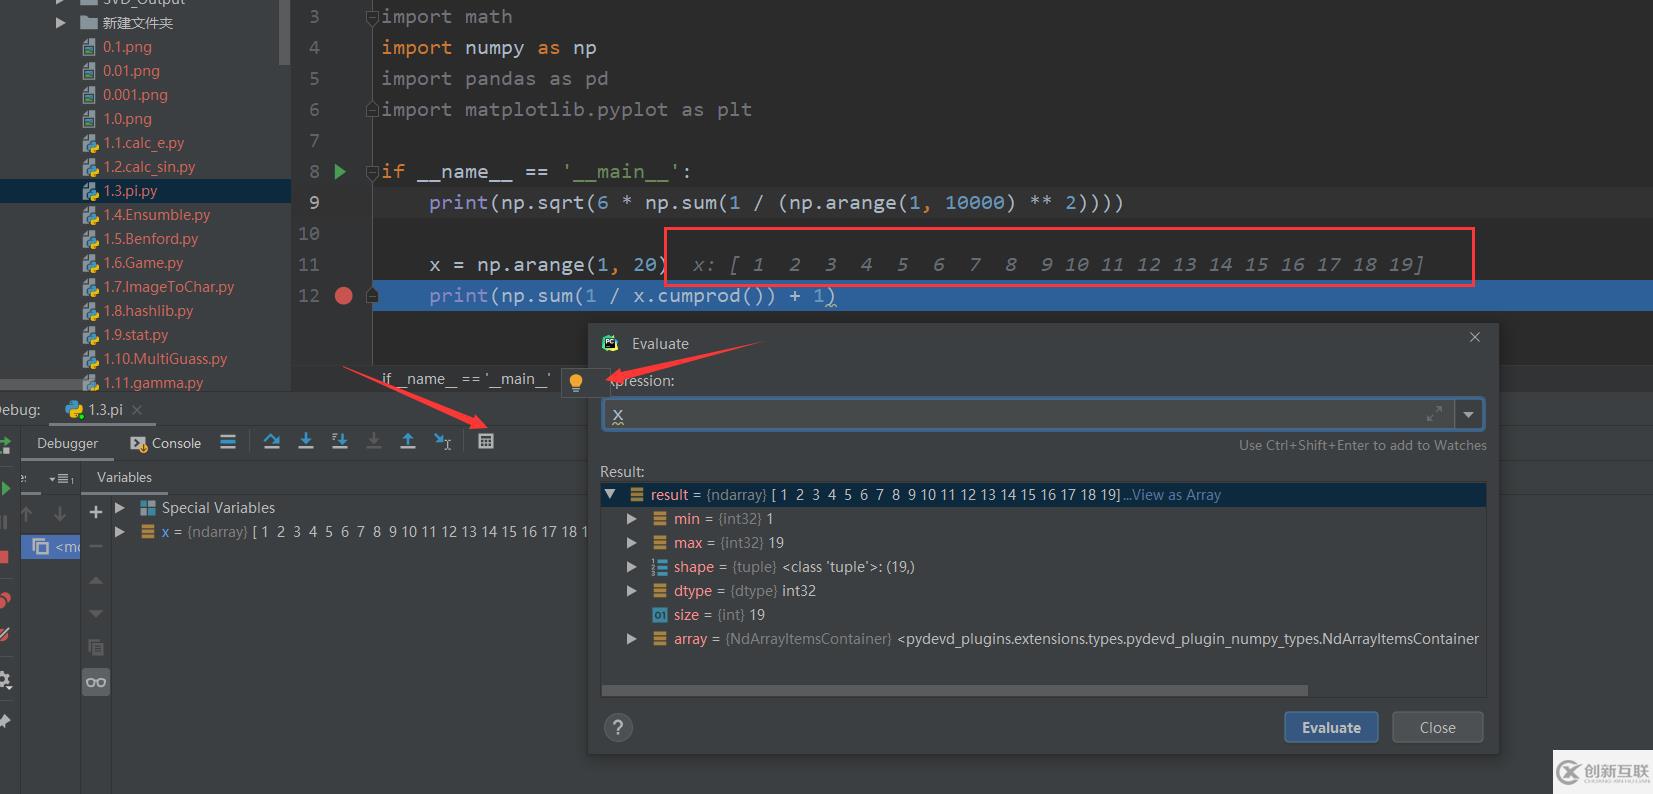Open 1.0.png image file
The height and width of the screenshot is (794, 1653).
click(127, 119)
